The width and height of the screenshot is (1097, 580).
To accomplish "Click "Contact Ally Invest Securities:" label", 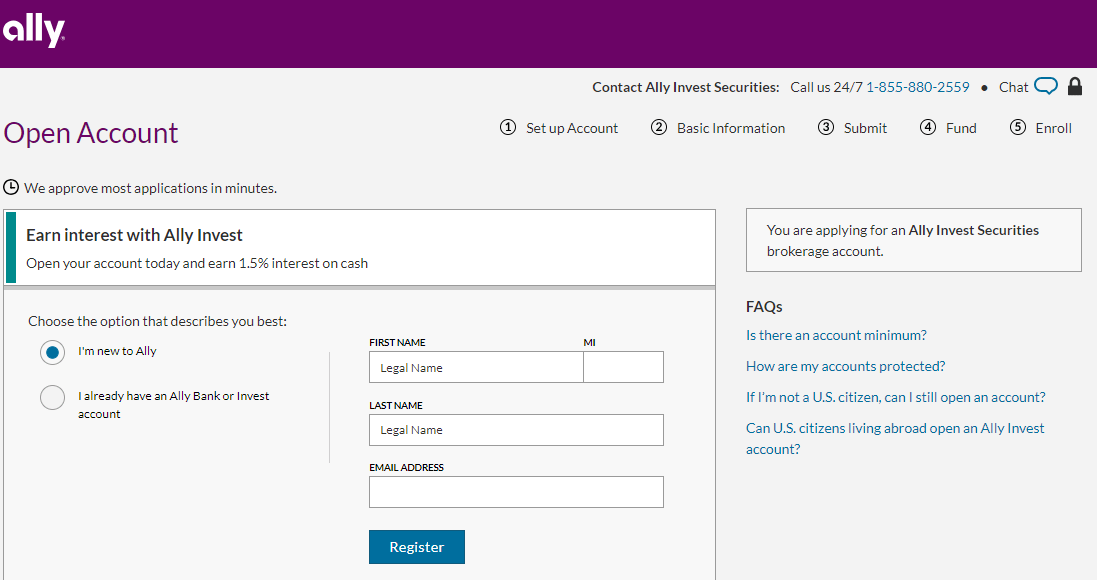I will point(686,87).
